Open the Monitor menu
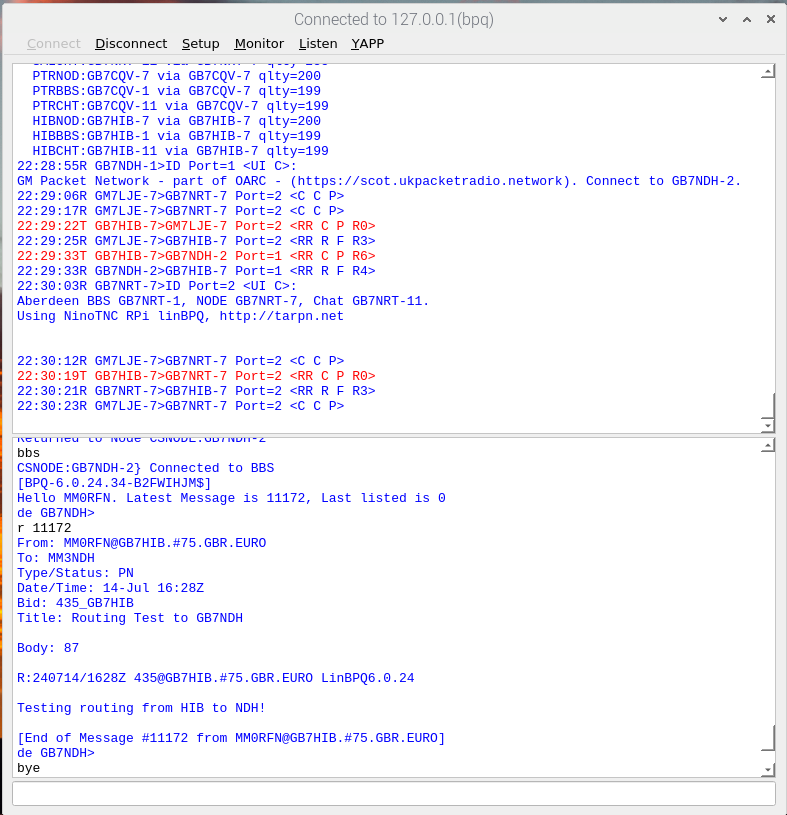The height and width of the screenshot is (815, 787). [259, 43]
